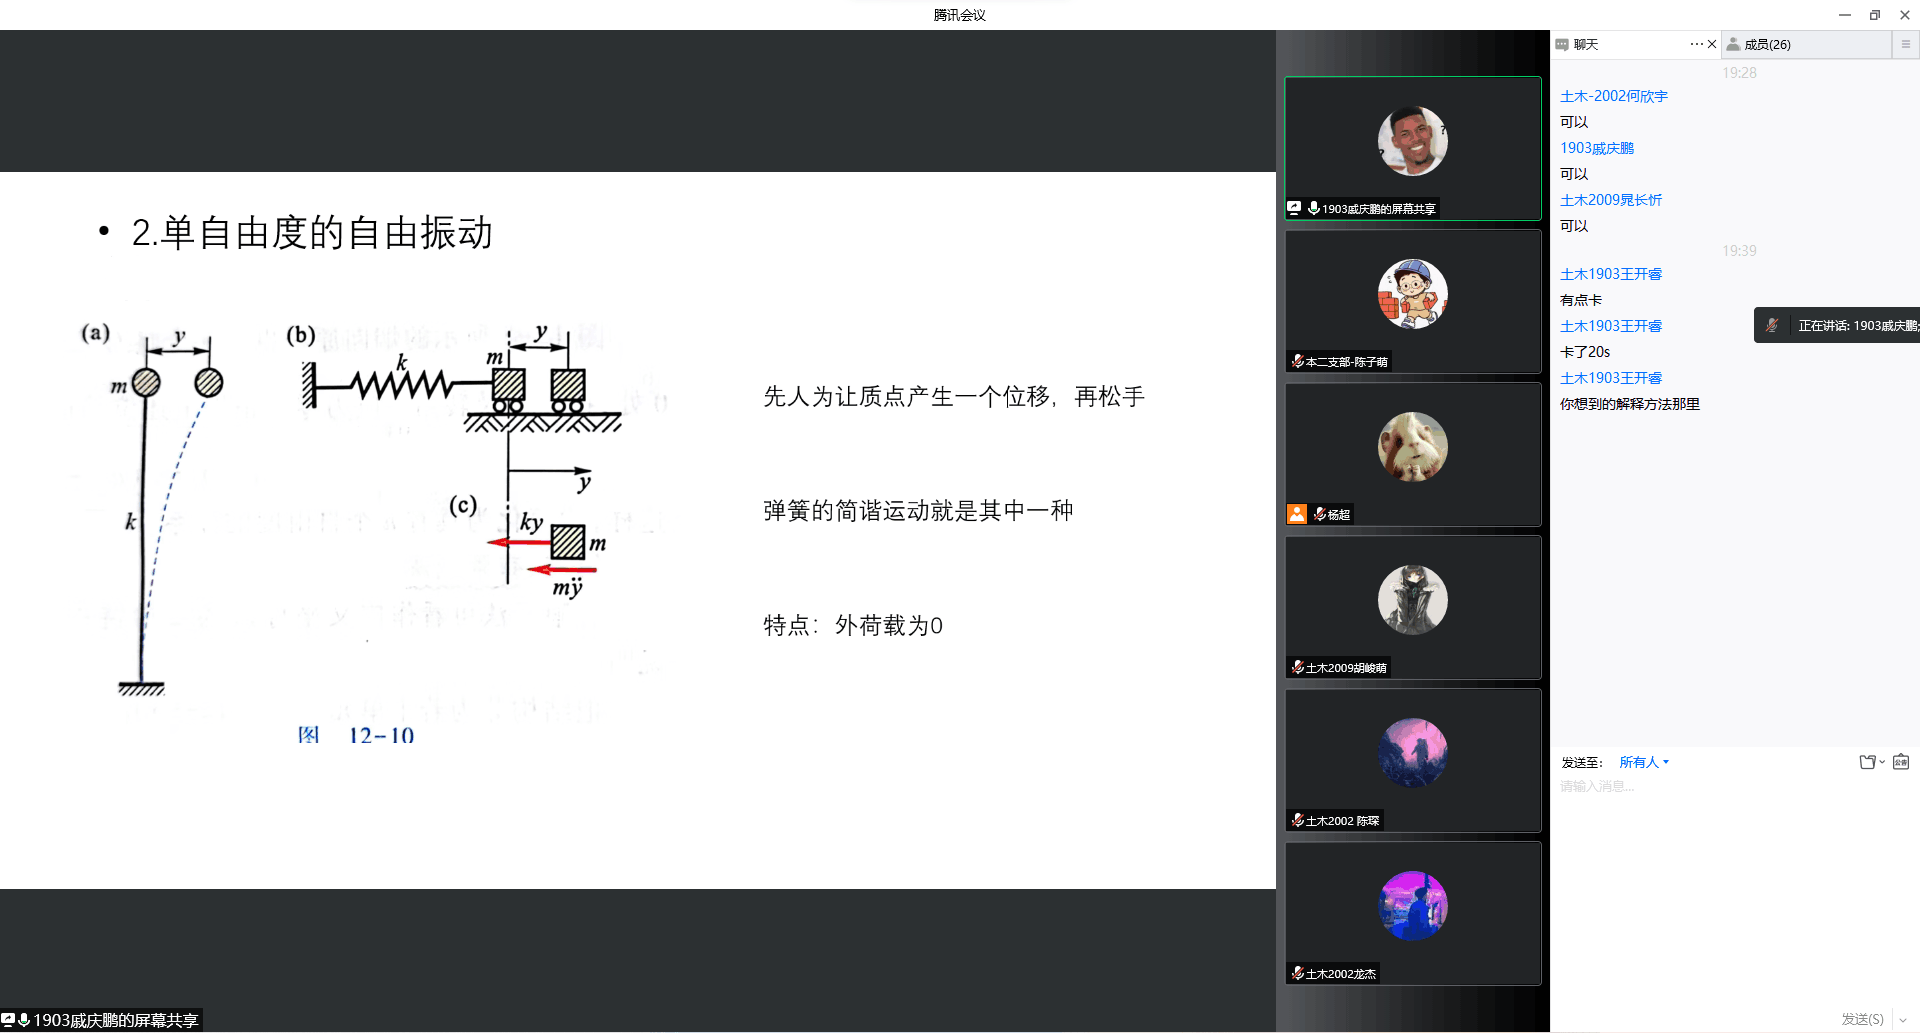Click the chat folder/file icon
Viewport: 1920px width, 1033px height.
coord(1866,762)
